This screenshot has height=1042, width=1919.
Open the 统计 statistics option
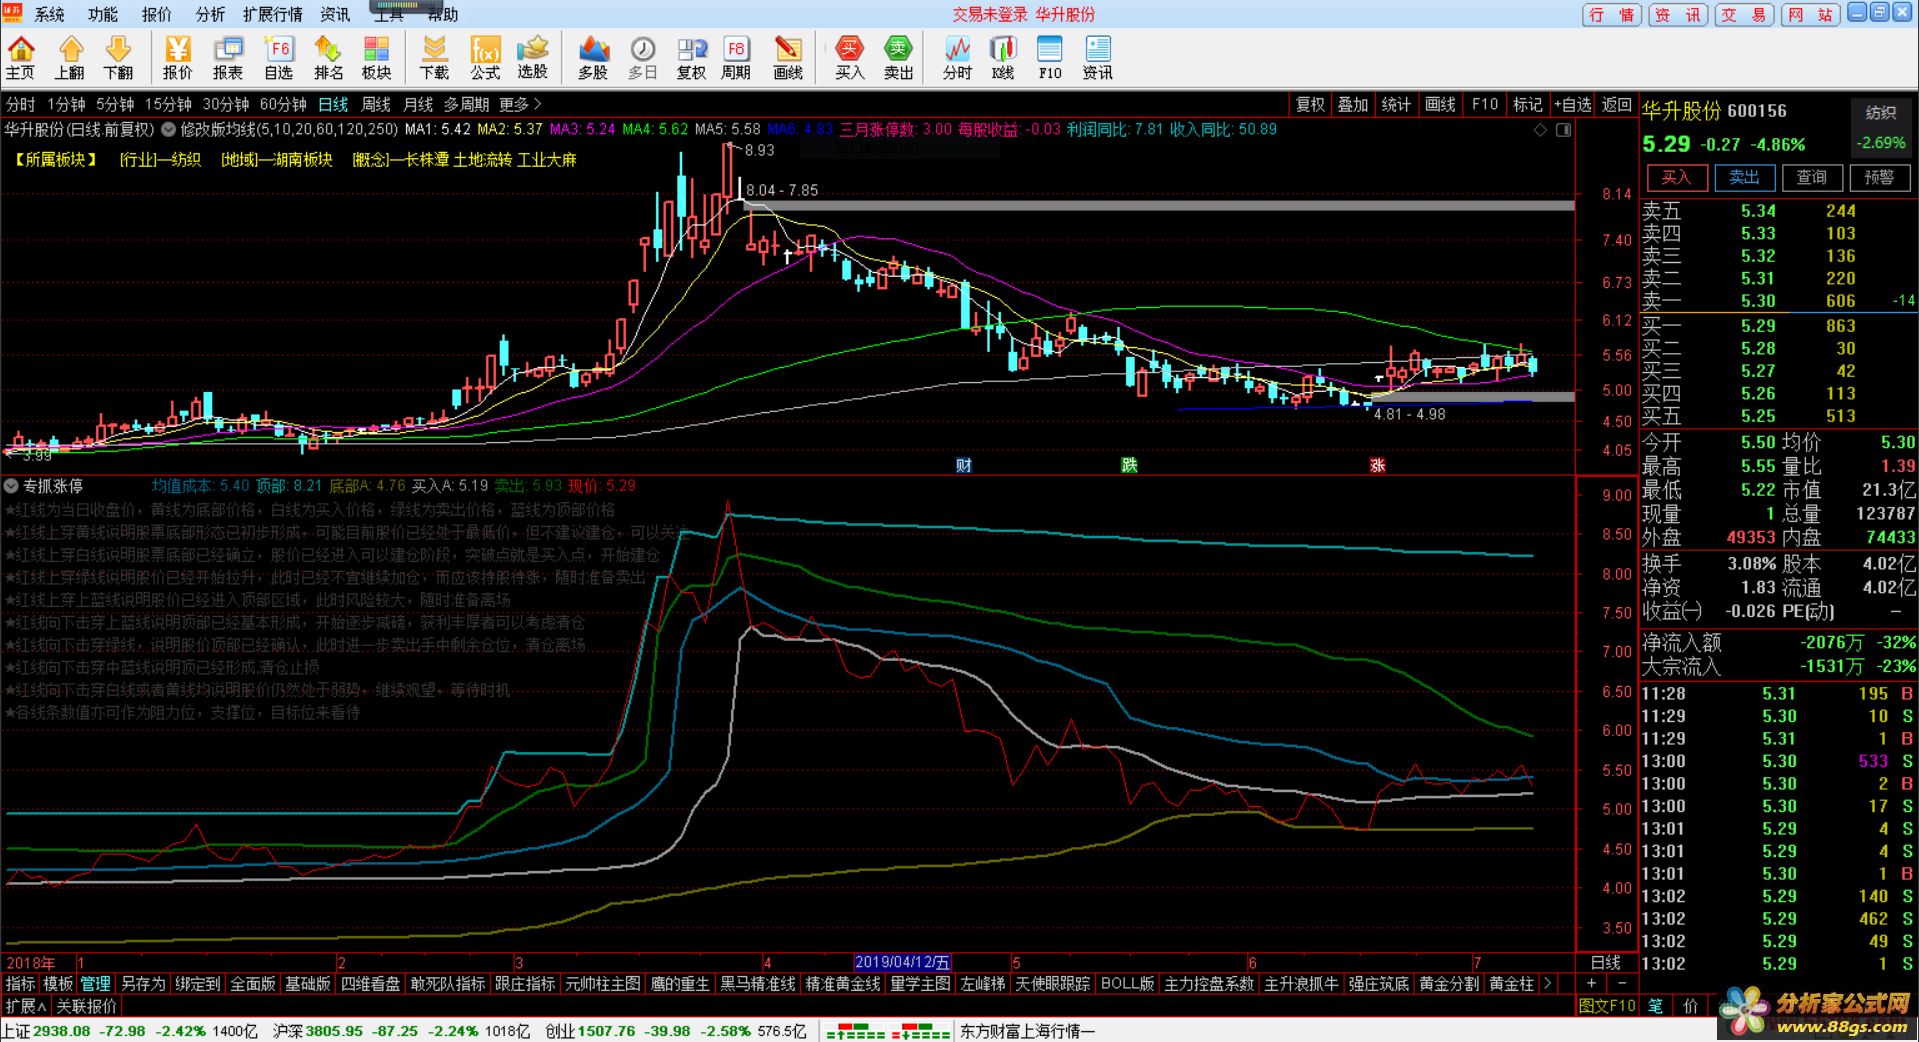click(1396, 104)
